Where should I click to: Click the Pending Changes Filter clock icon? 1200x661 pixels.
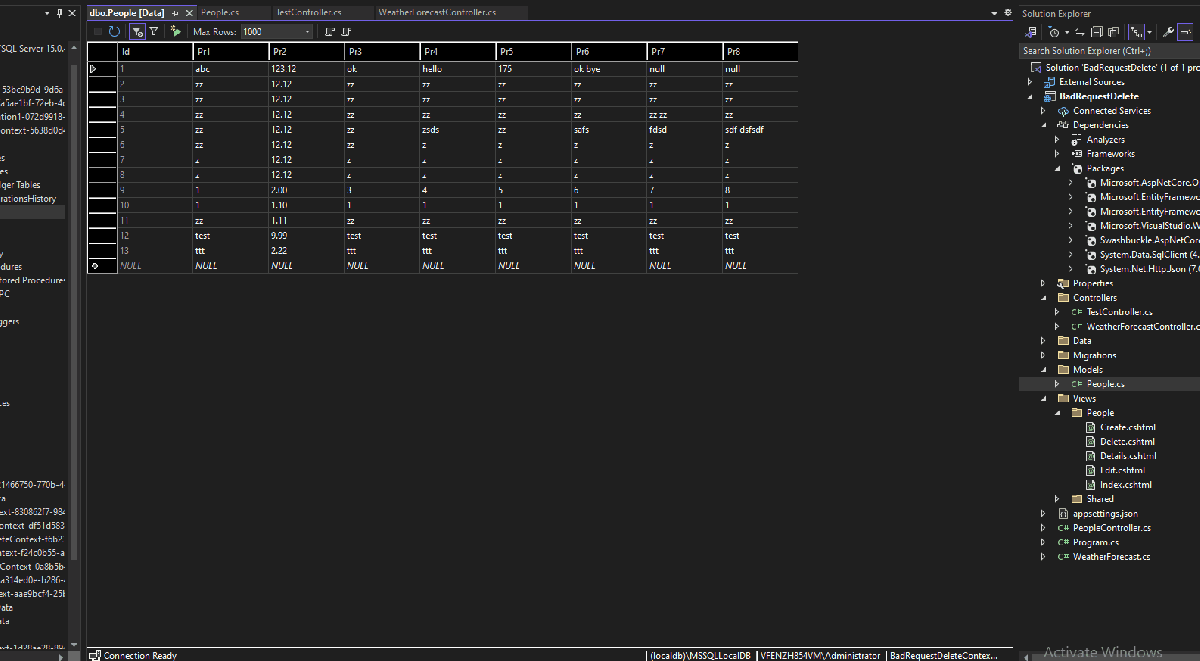tap(1054, 32)
